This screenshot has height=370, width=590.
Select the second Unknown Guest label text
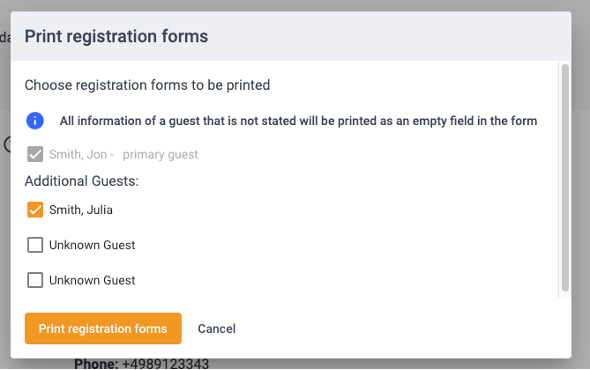[92, 280]
